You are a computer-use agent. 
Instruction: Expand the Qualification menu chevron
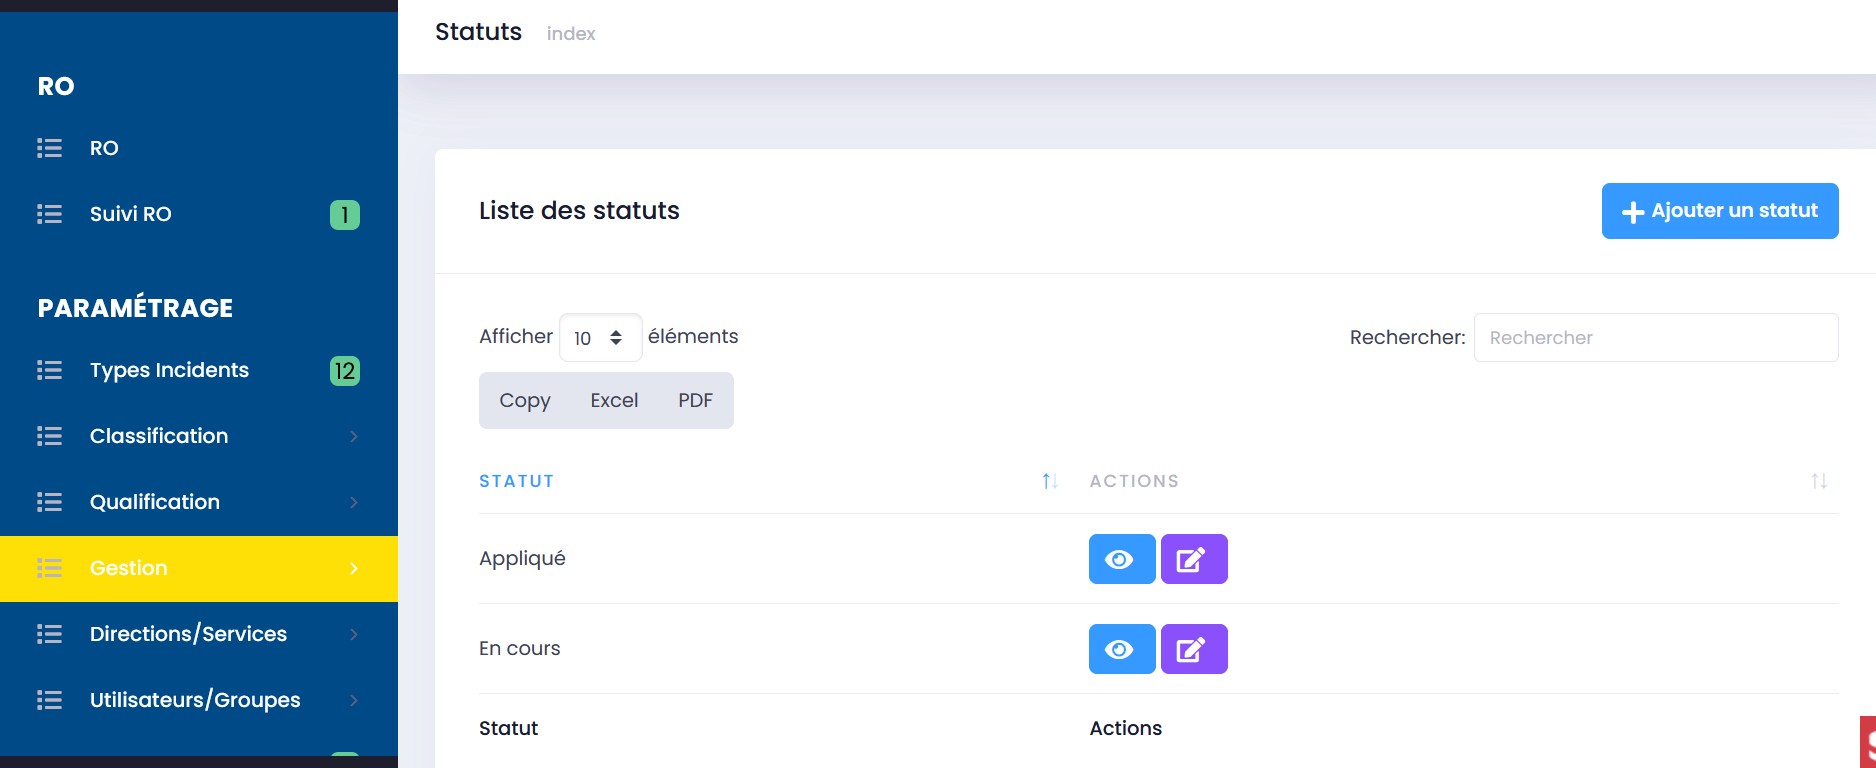coord(353,502)
